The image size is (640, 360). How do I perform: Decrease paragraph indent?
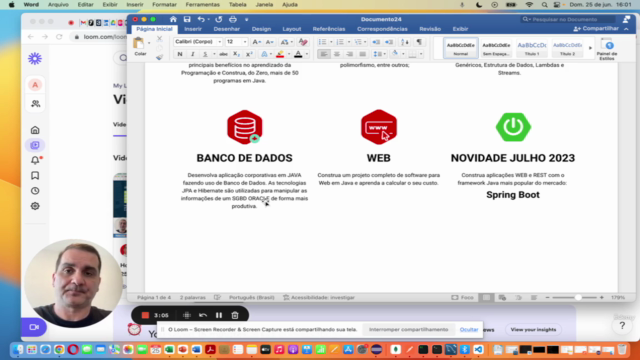(376, 42)
